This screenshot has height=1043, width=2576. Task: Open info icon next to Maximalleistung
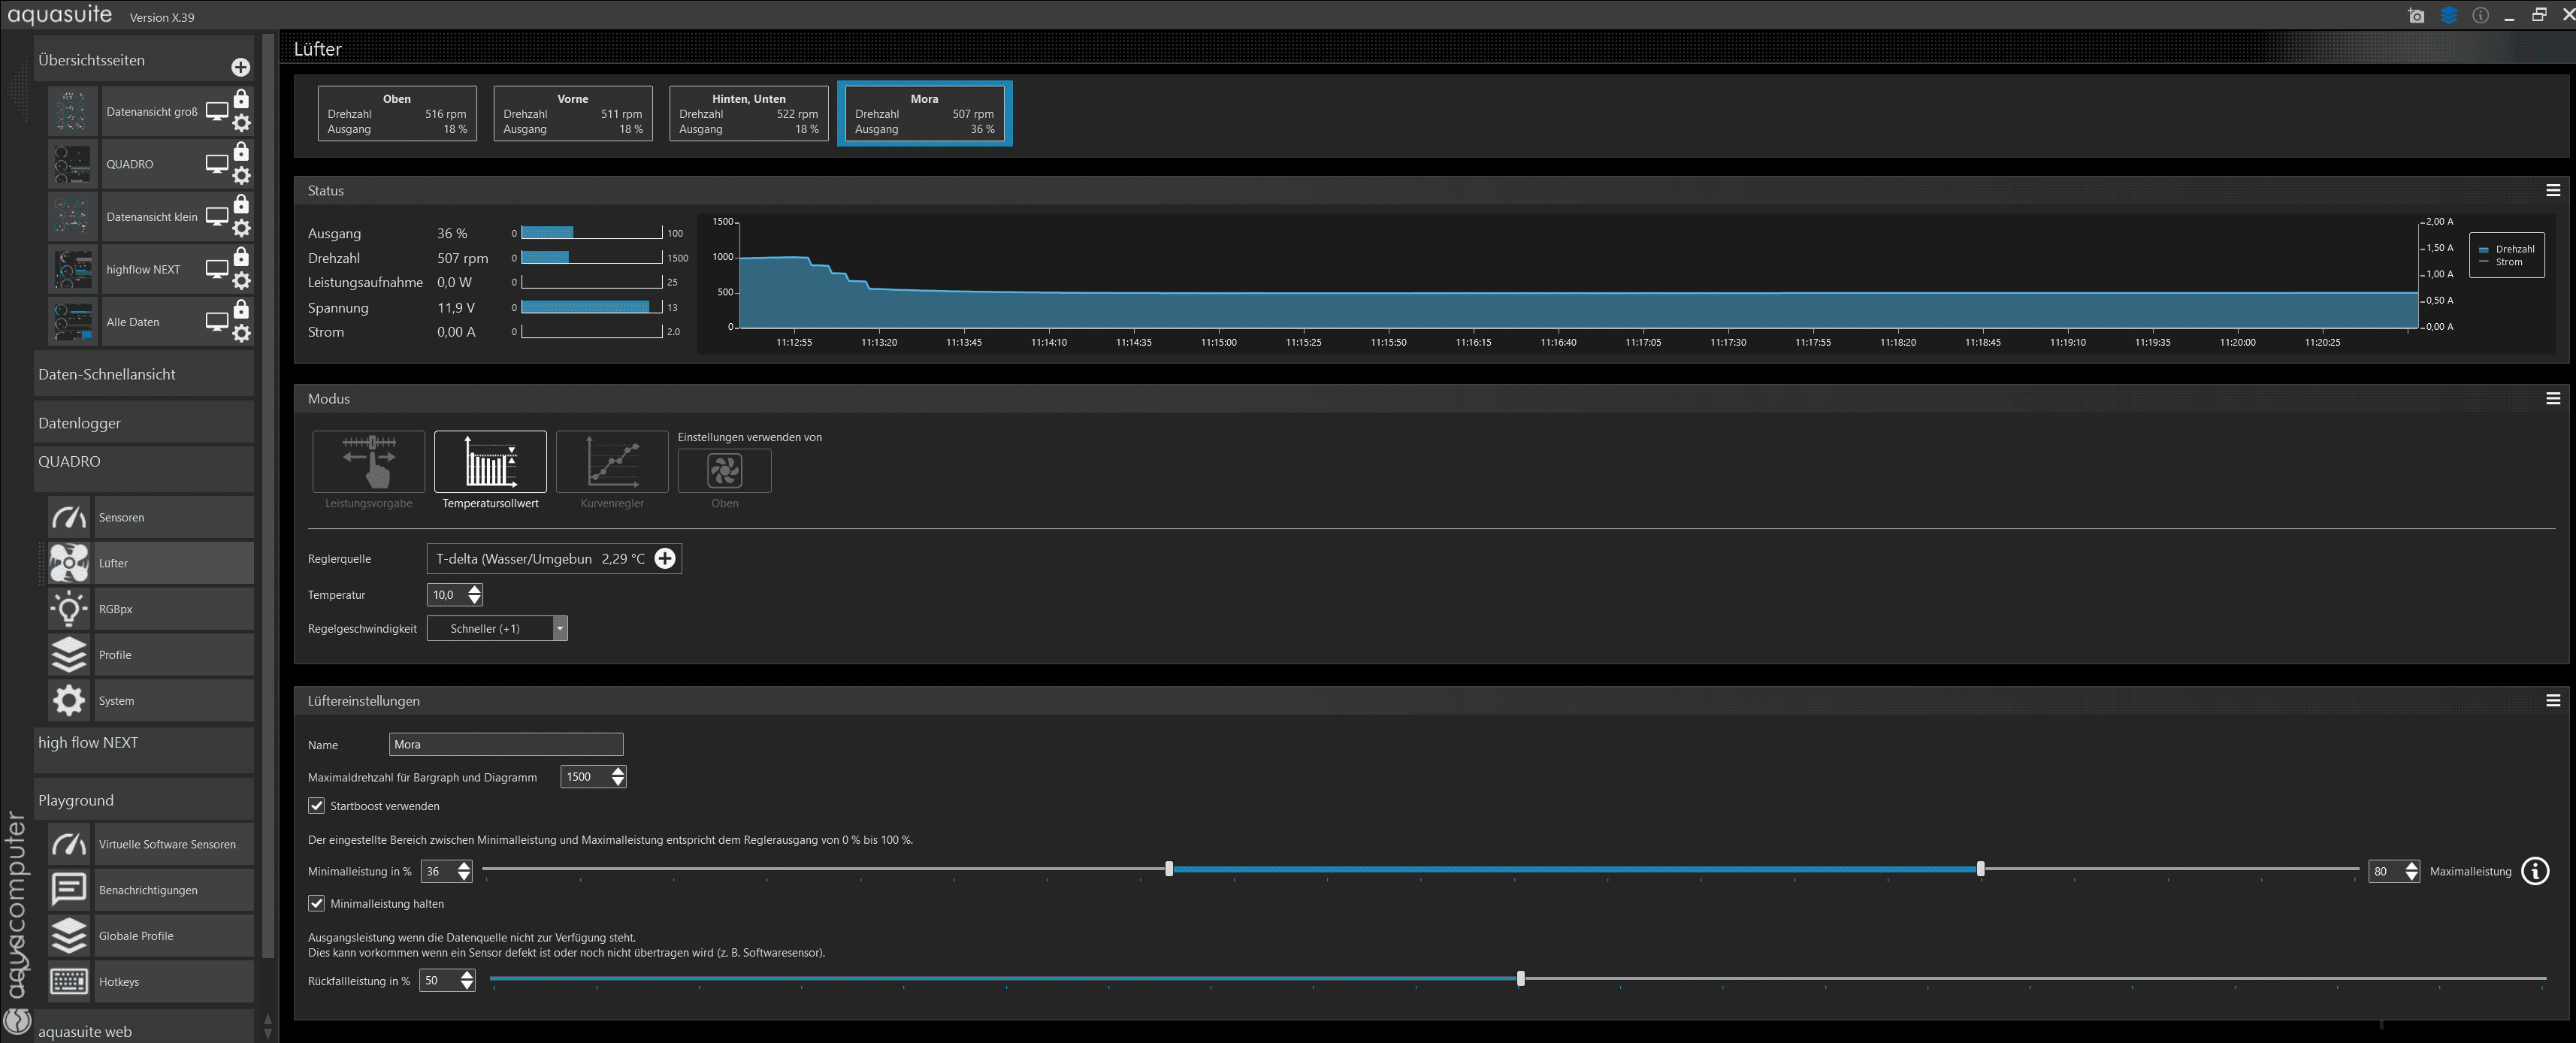point(2535,871)
